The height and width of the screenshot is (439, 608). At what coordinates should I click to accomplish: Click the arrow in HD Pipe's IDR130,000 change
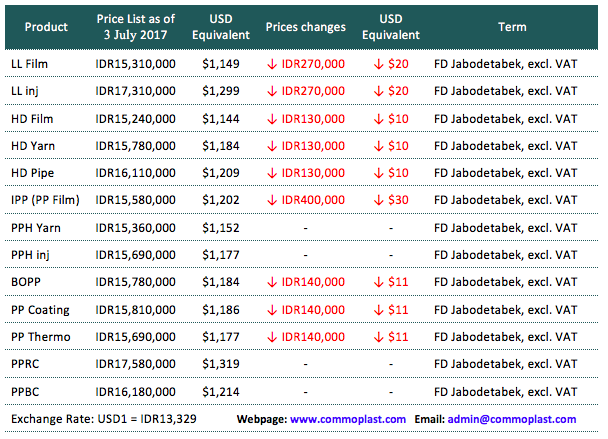point(273,173)
